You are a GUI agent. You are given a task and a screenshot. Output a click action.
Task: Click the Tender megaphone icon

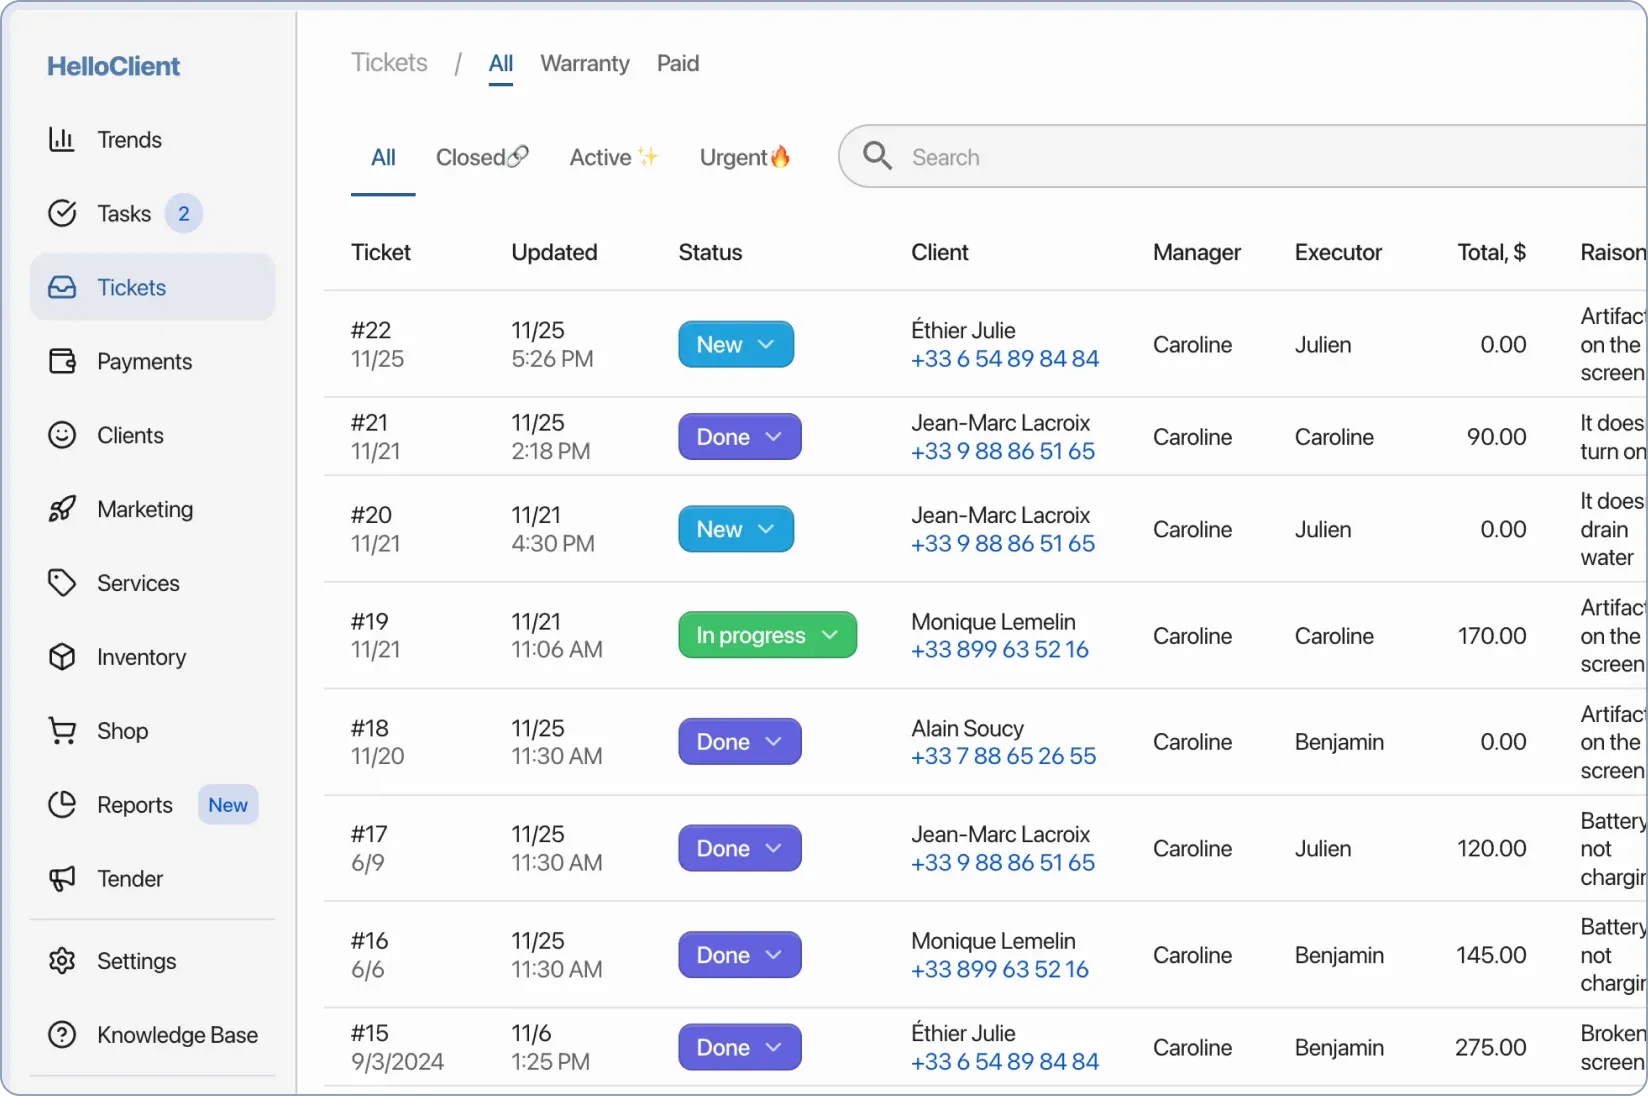pos(61,879)
